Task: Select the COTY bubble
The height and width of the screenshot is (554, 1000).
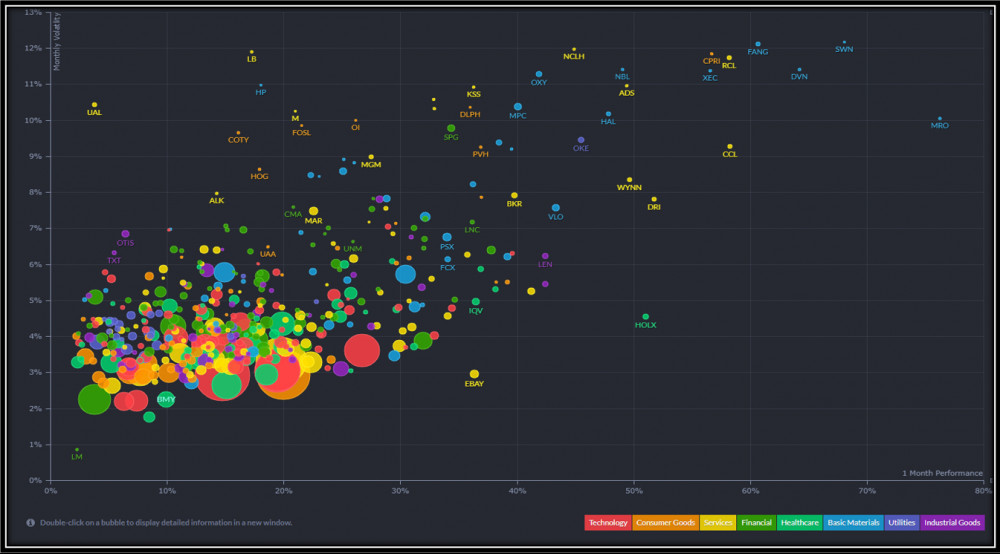Action: tap(239, 133)
